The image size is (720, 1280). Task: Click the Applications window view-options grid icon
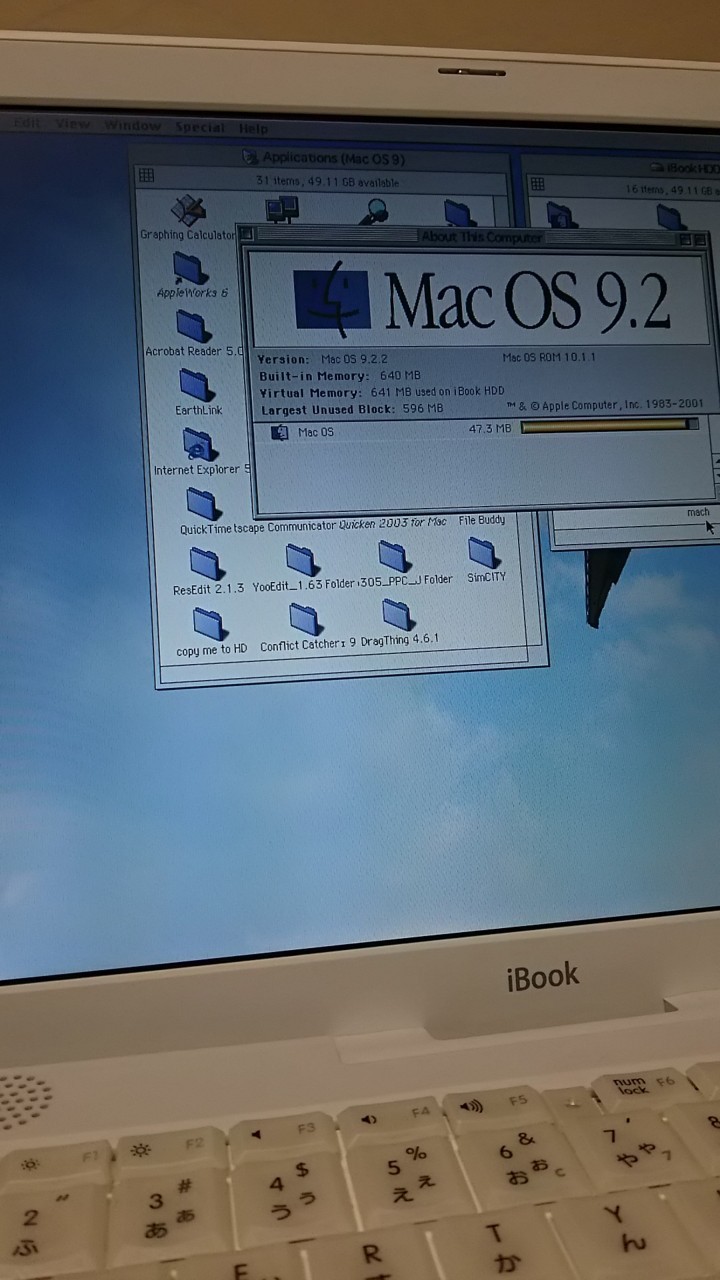point(147,176)
